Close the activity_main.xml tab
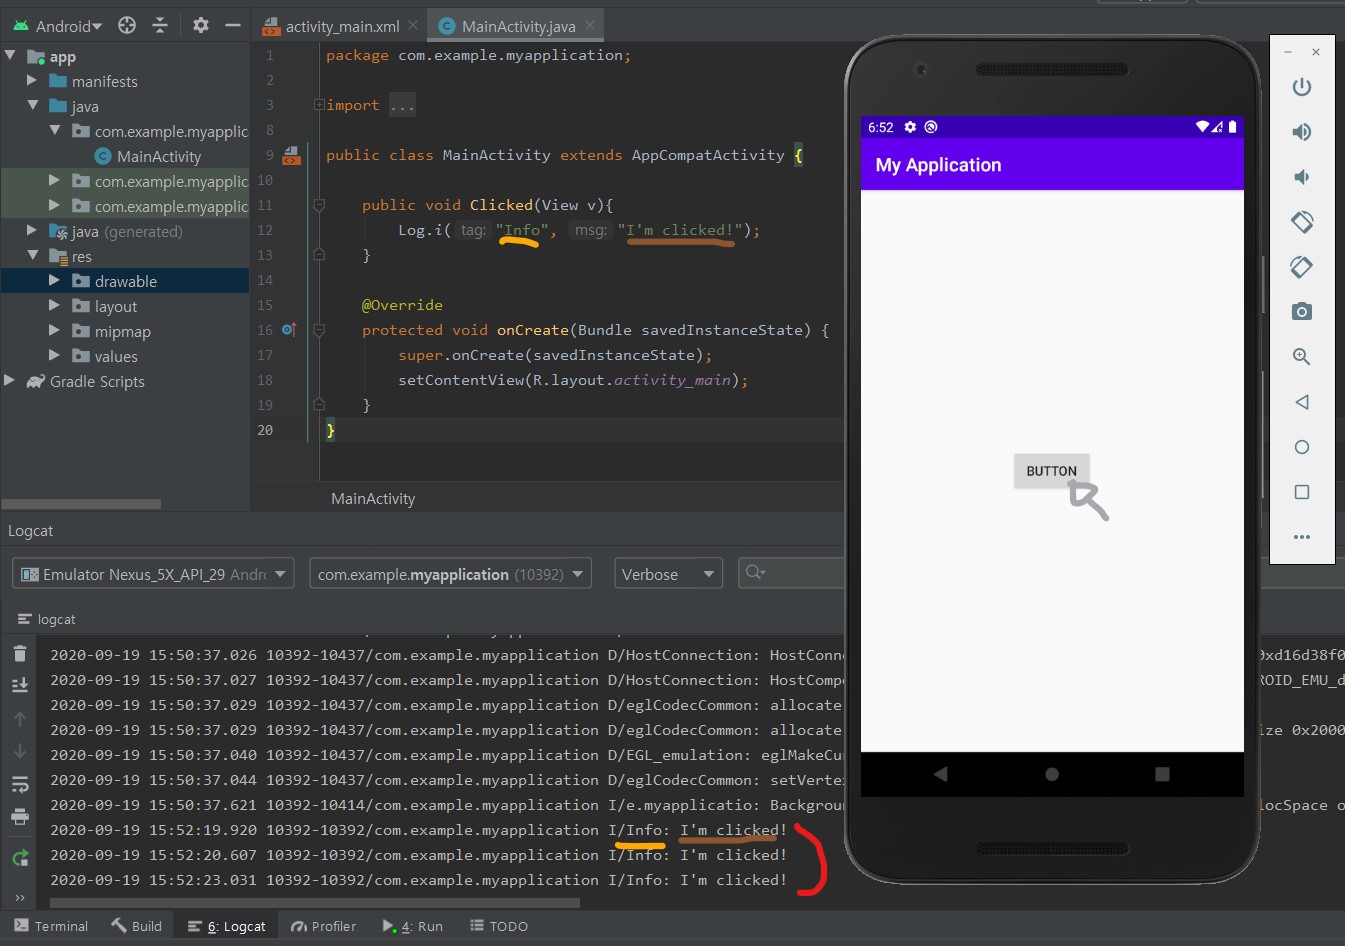The height and width of the screenshot is (946, 1345). 413,26
